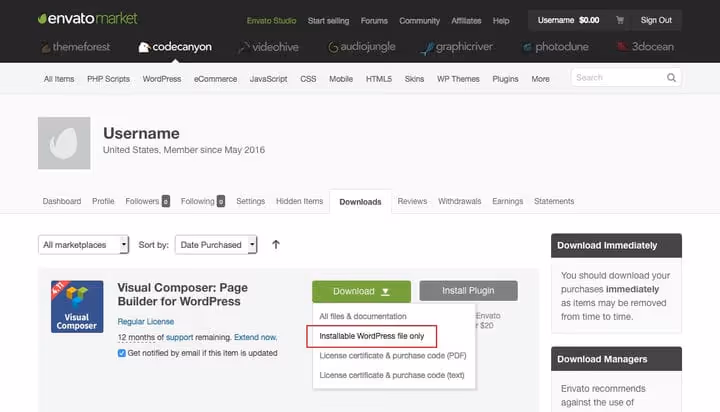Click the Envato Market logo
This screenshot has height=412, width=720.
tap(87, 19)
